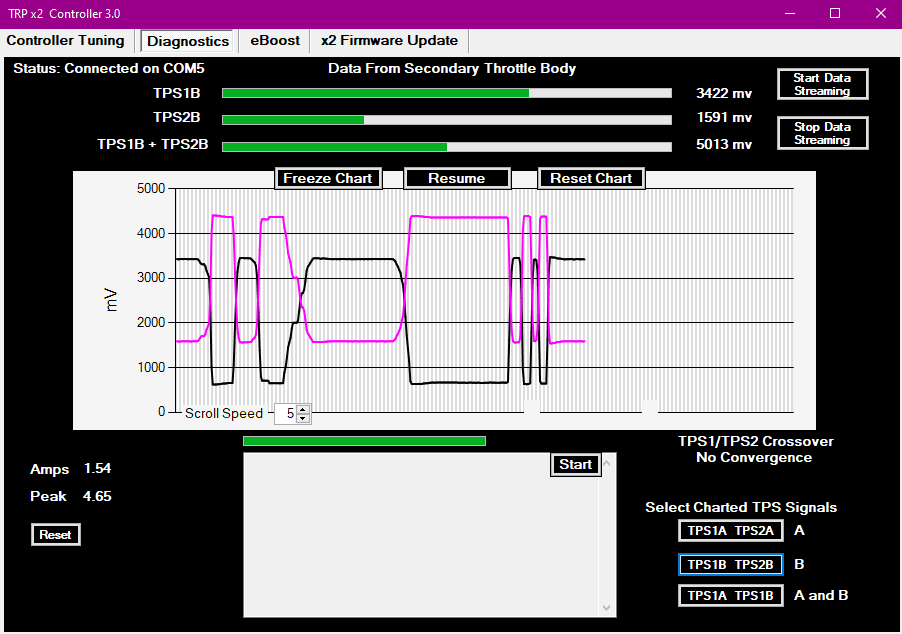Screen dimensions: 902x634
Task: Maximize the TRP x2 Controller window
Action: pos(835,14)
